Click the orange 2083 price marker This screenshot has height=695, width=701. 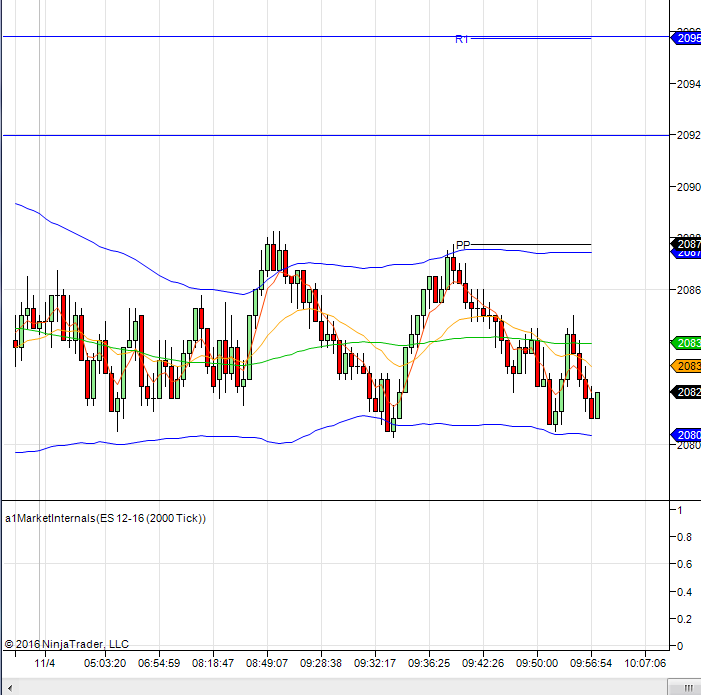click(686, 366)
